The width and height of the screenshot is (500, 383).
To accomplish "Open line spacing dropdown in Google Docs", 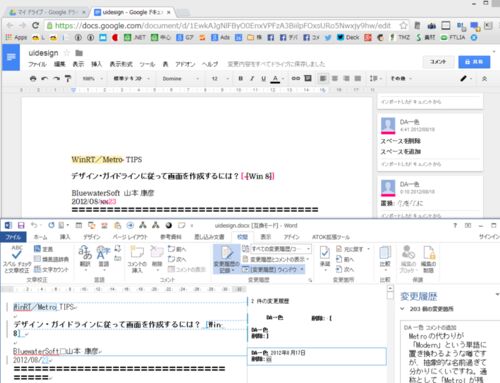I will 375,78.
